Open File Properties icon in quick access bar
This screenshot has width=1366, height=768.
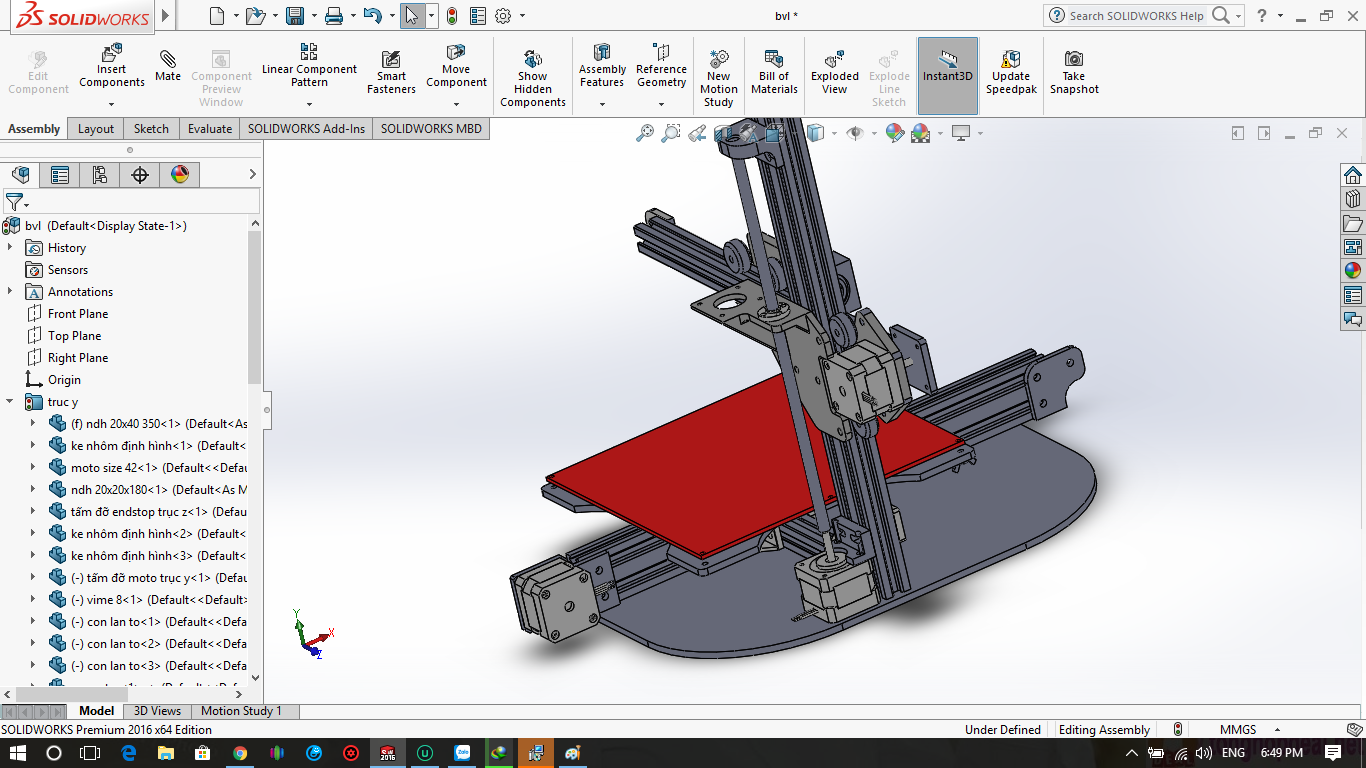tap(478, 16)
